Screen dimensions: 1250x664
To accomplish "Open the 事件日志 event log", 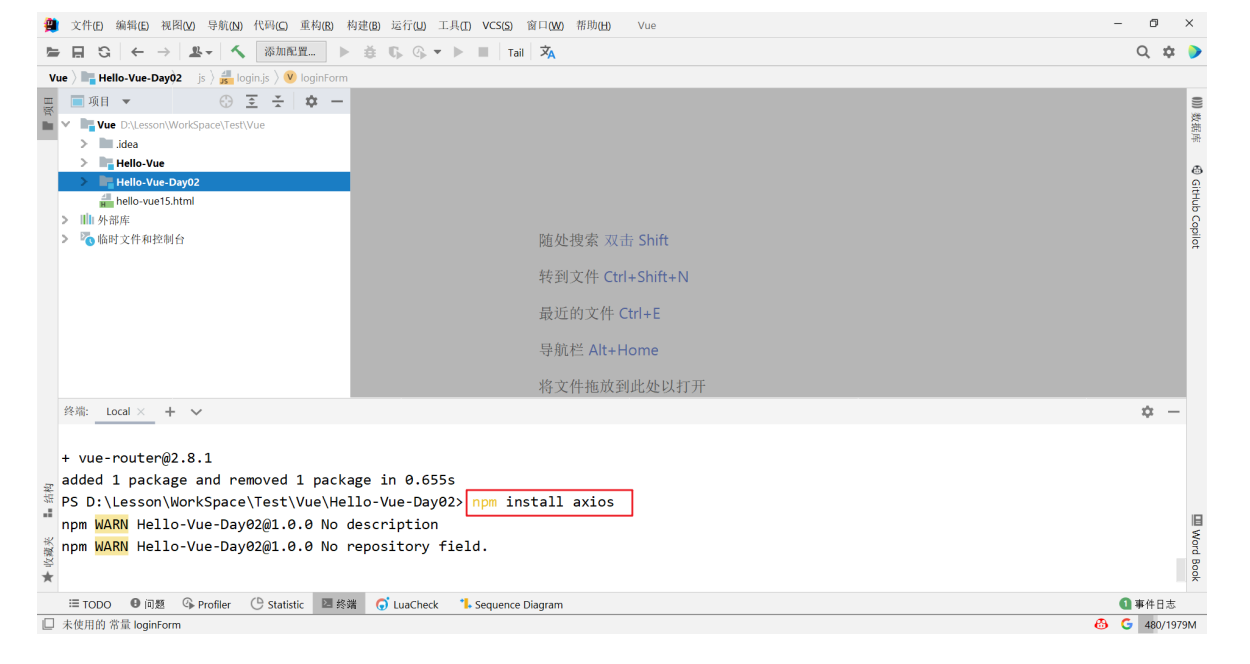I will tap(1147, 604).
